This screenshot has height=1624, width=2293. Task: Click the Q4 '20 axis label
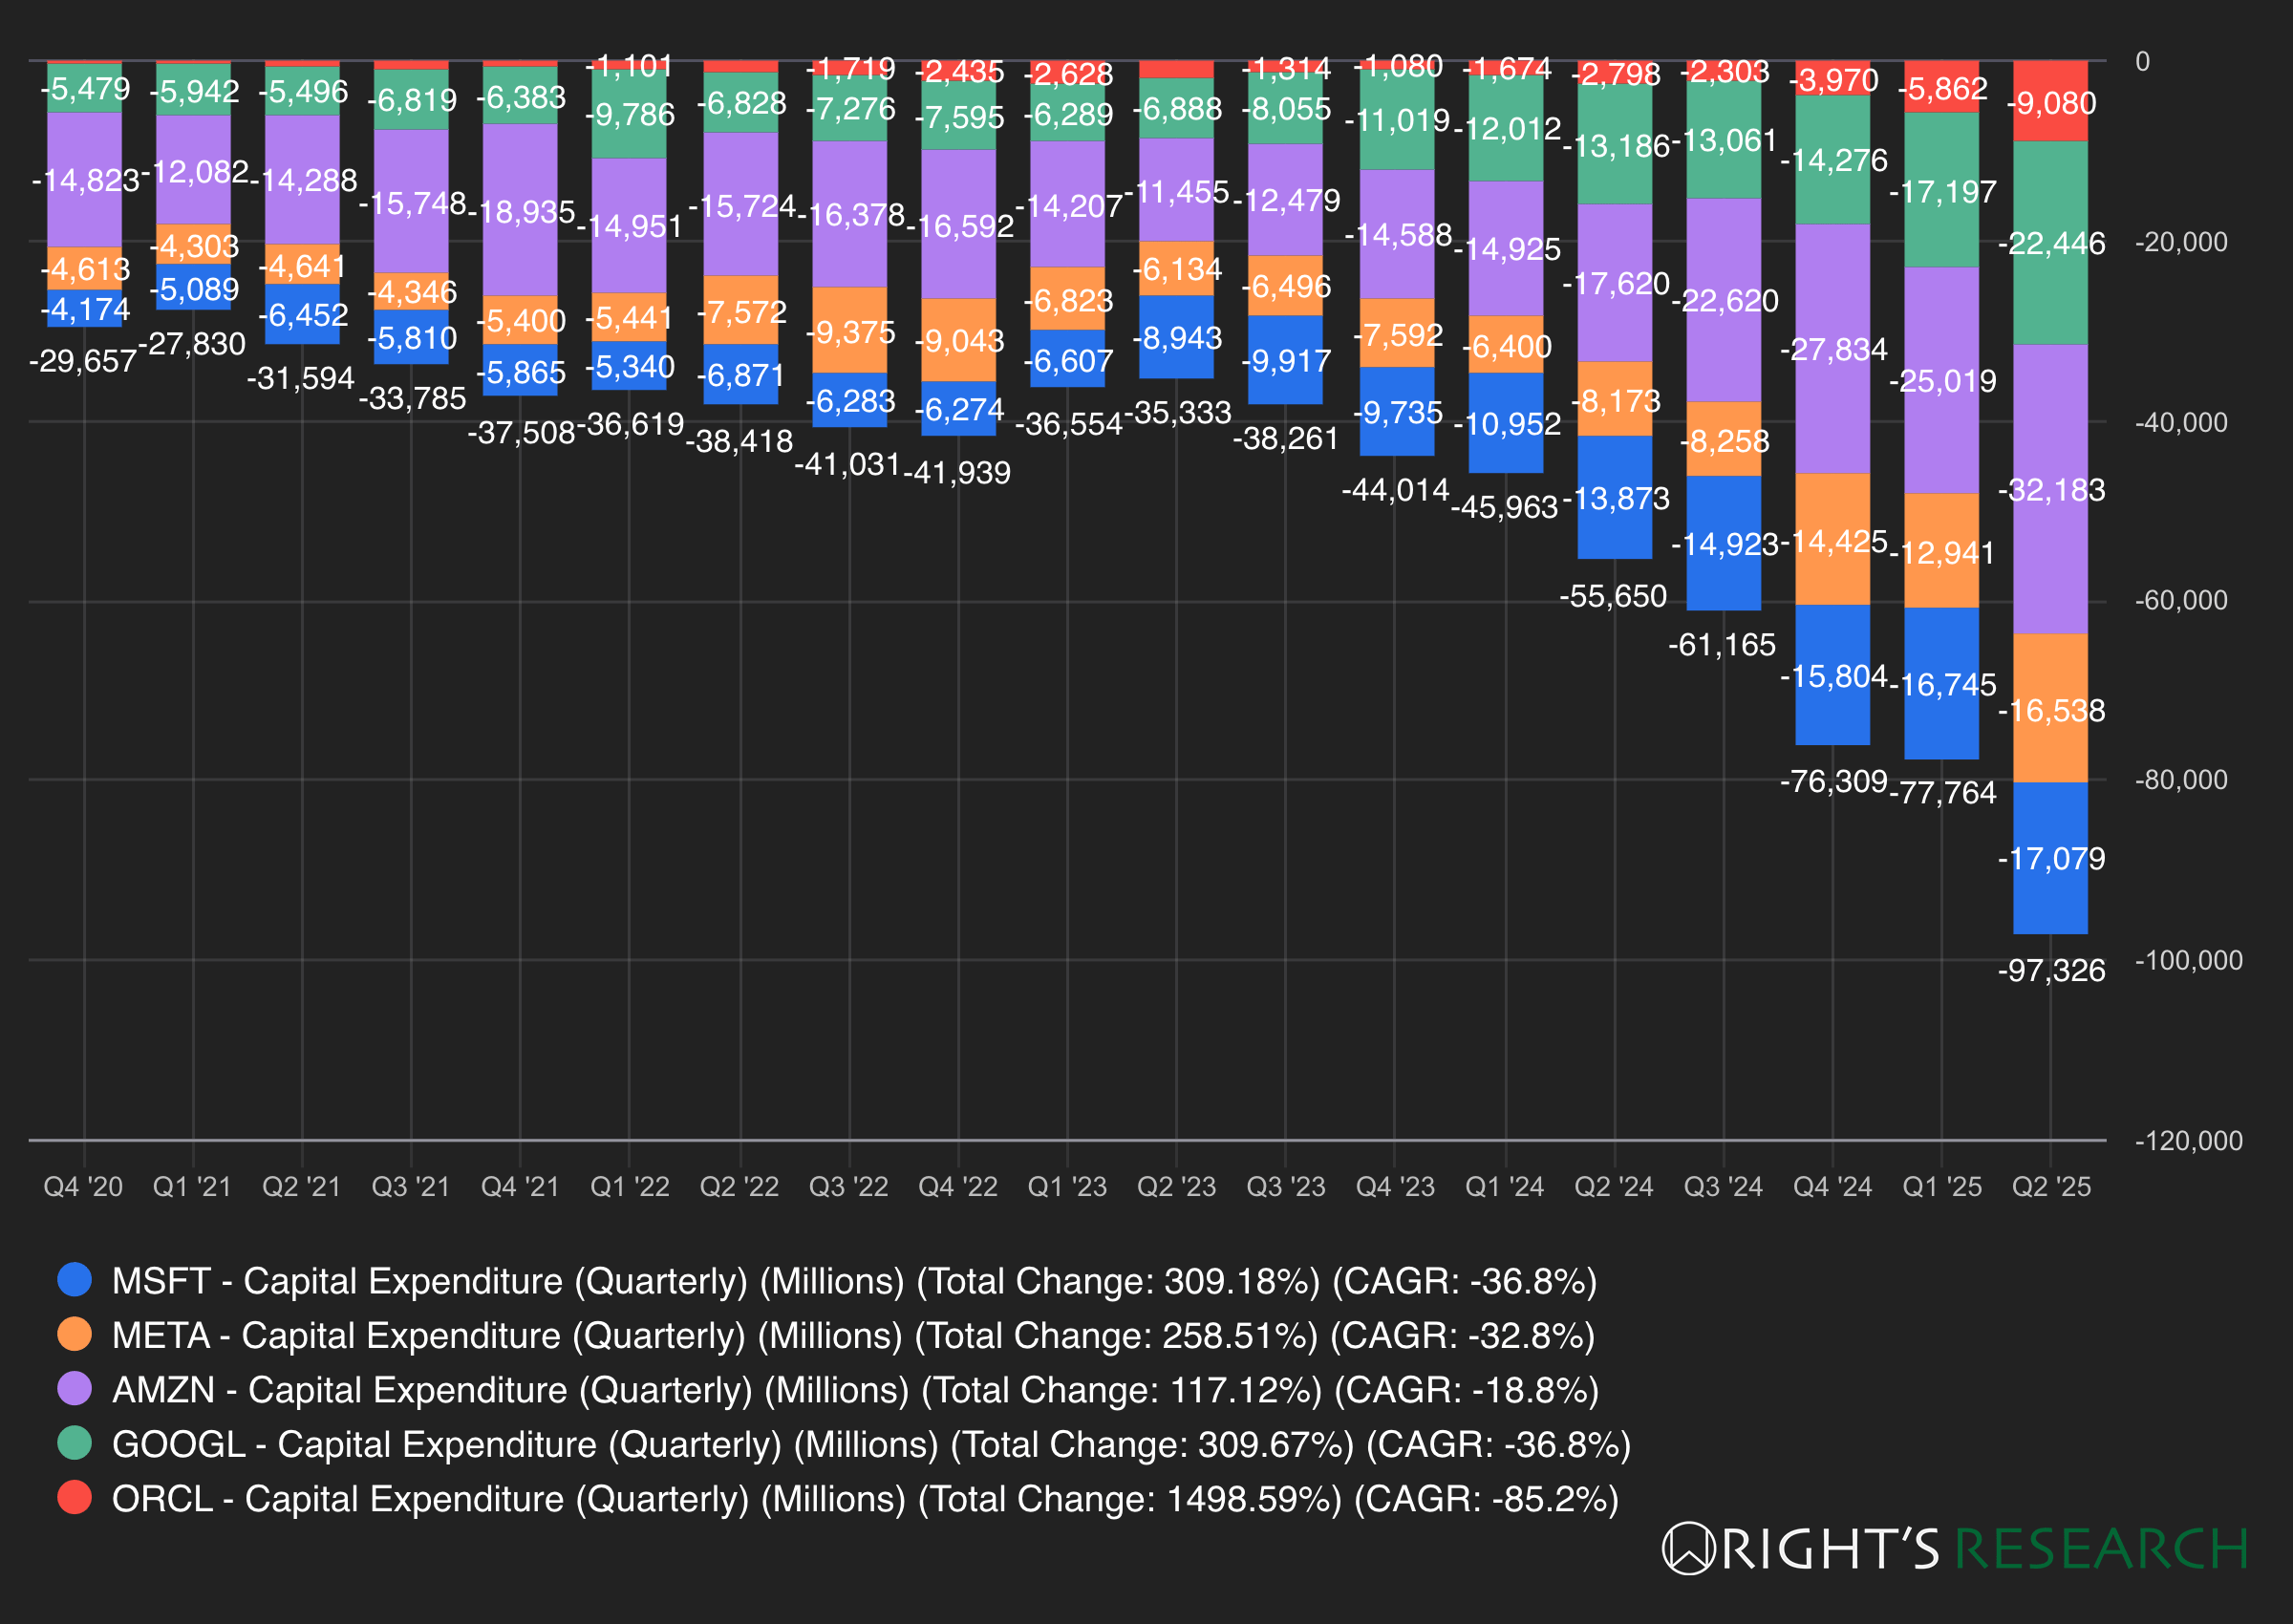(x=82, y=1187)
